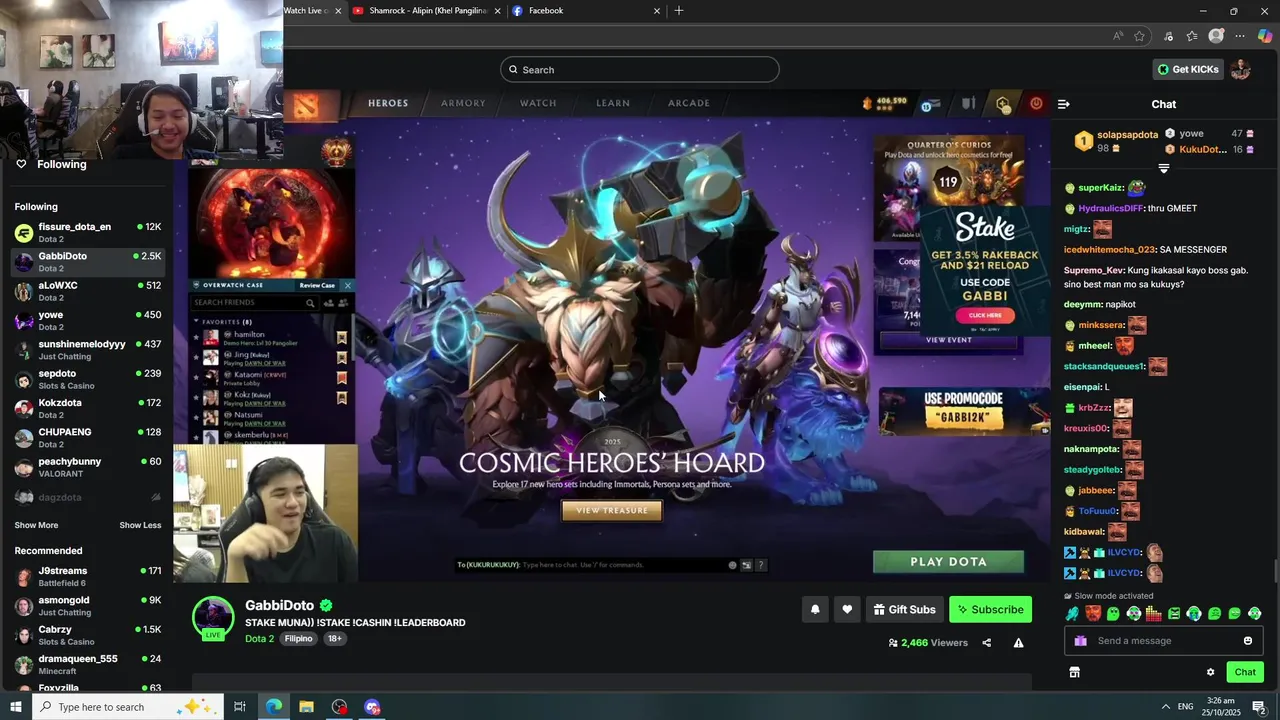The image size is (1280, 720).
Task: Open the Kick user profile avatar
Action: (x=1240, y=69)
